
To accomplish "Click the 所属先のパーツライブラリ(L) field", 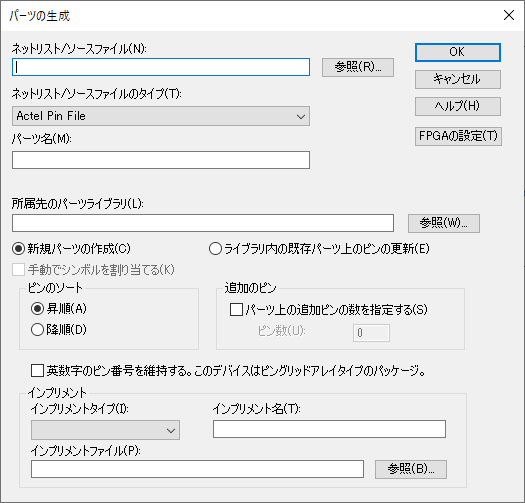I will 203,223.
